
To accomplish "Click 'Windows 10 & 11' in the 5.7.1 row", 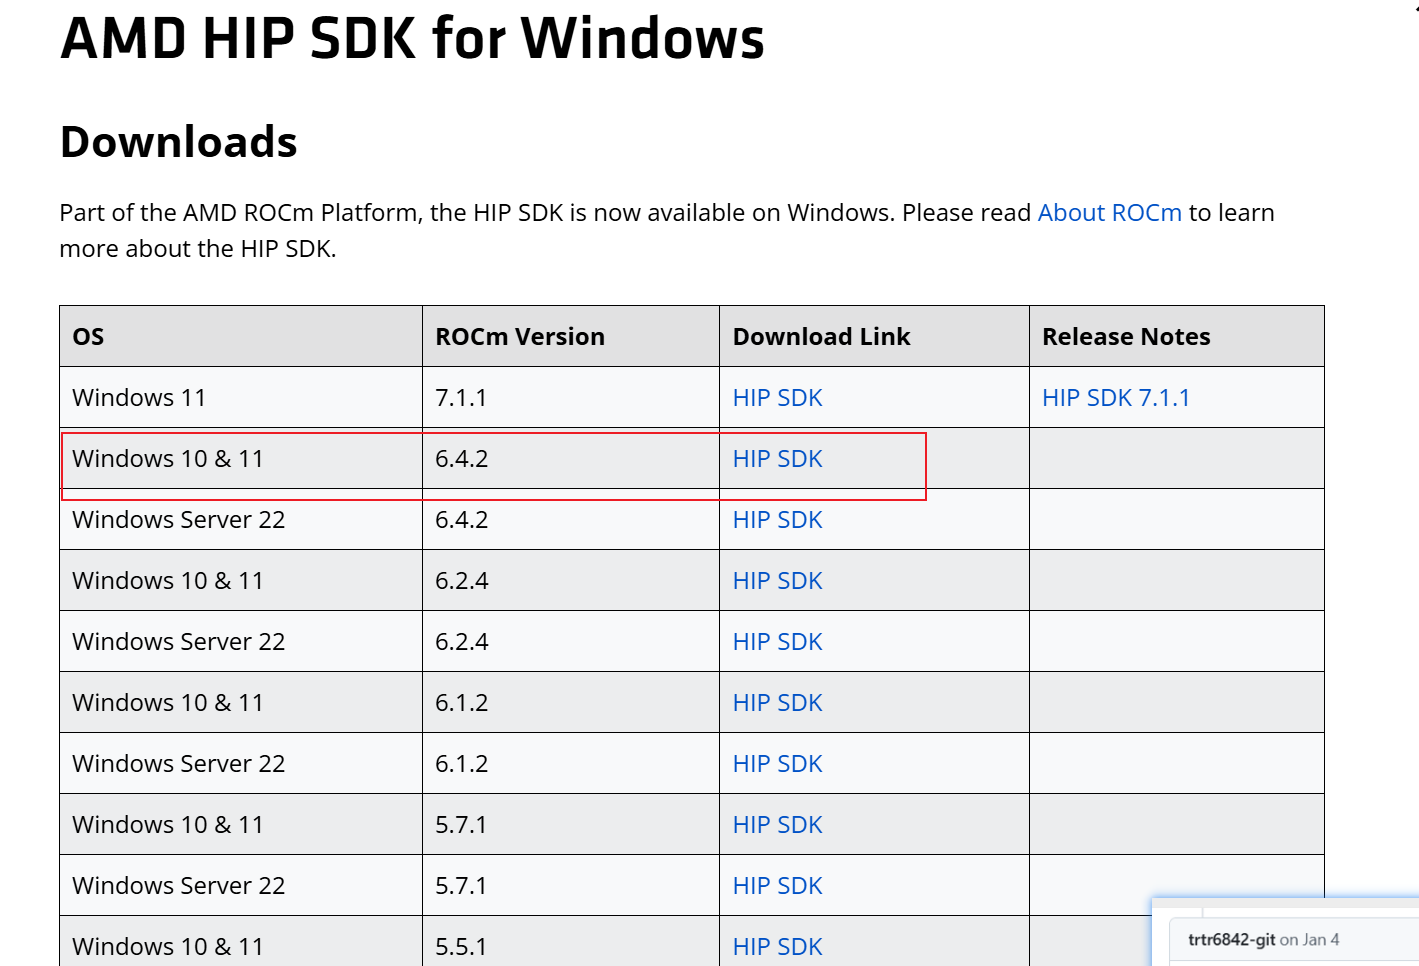I will (x=168, y=825).
